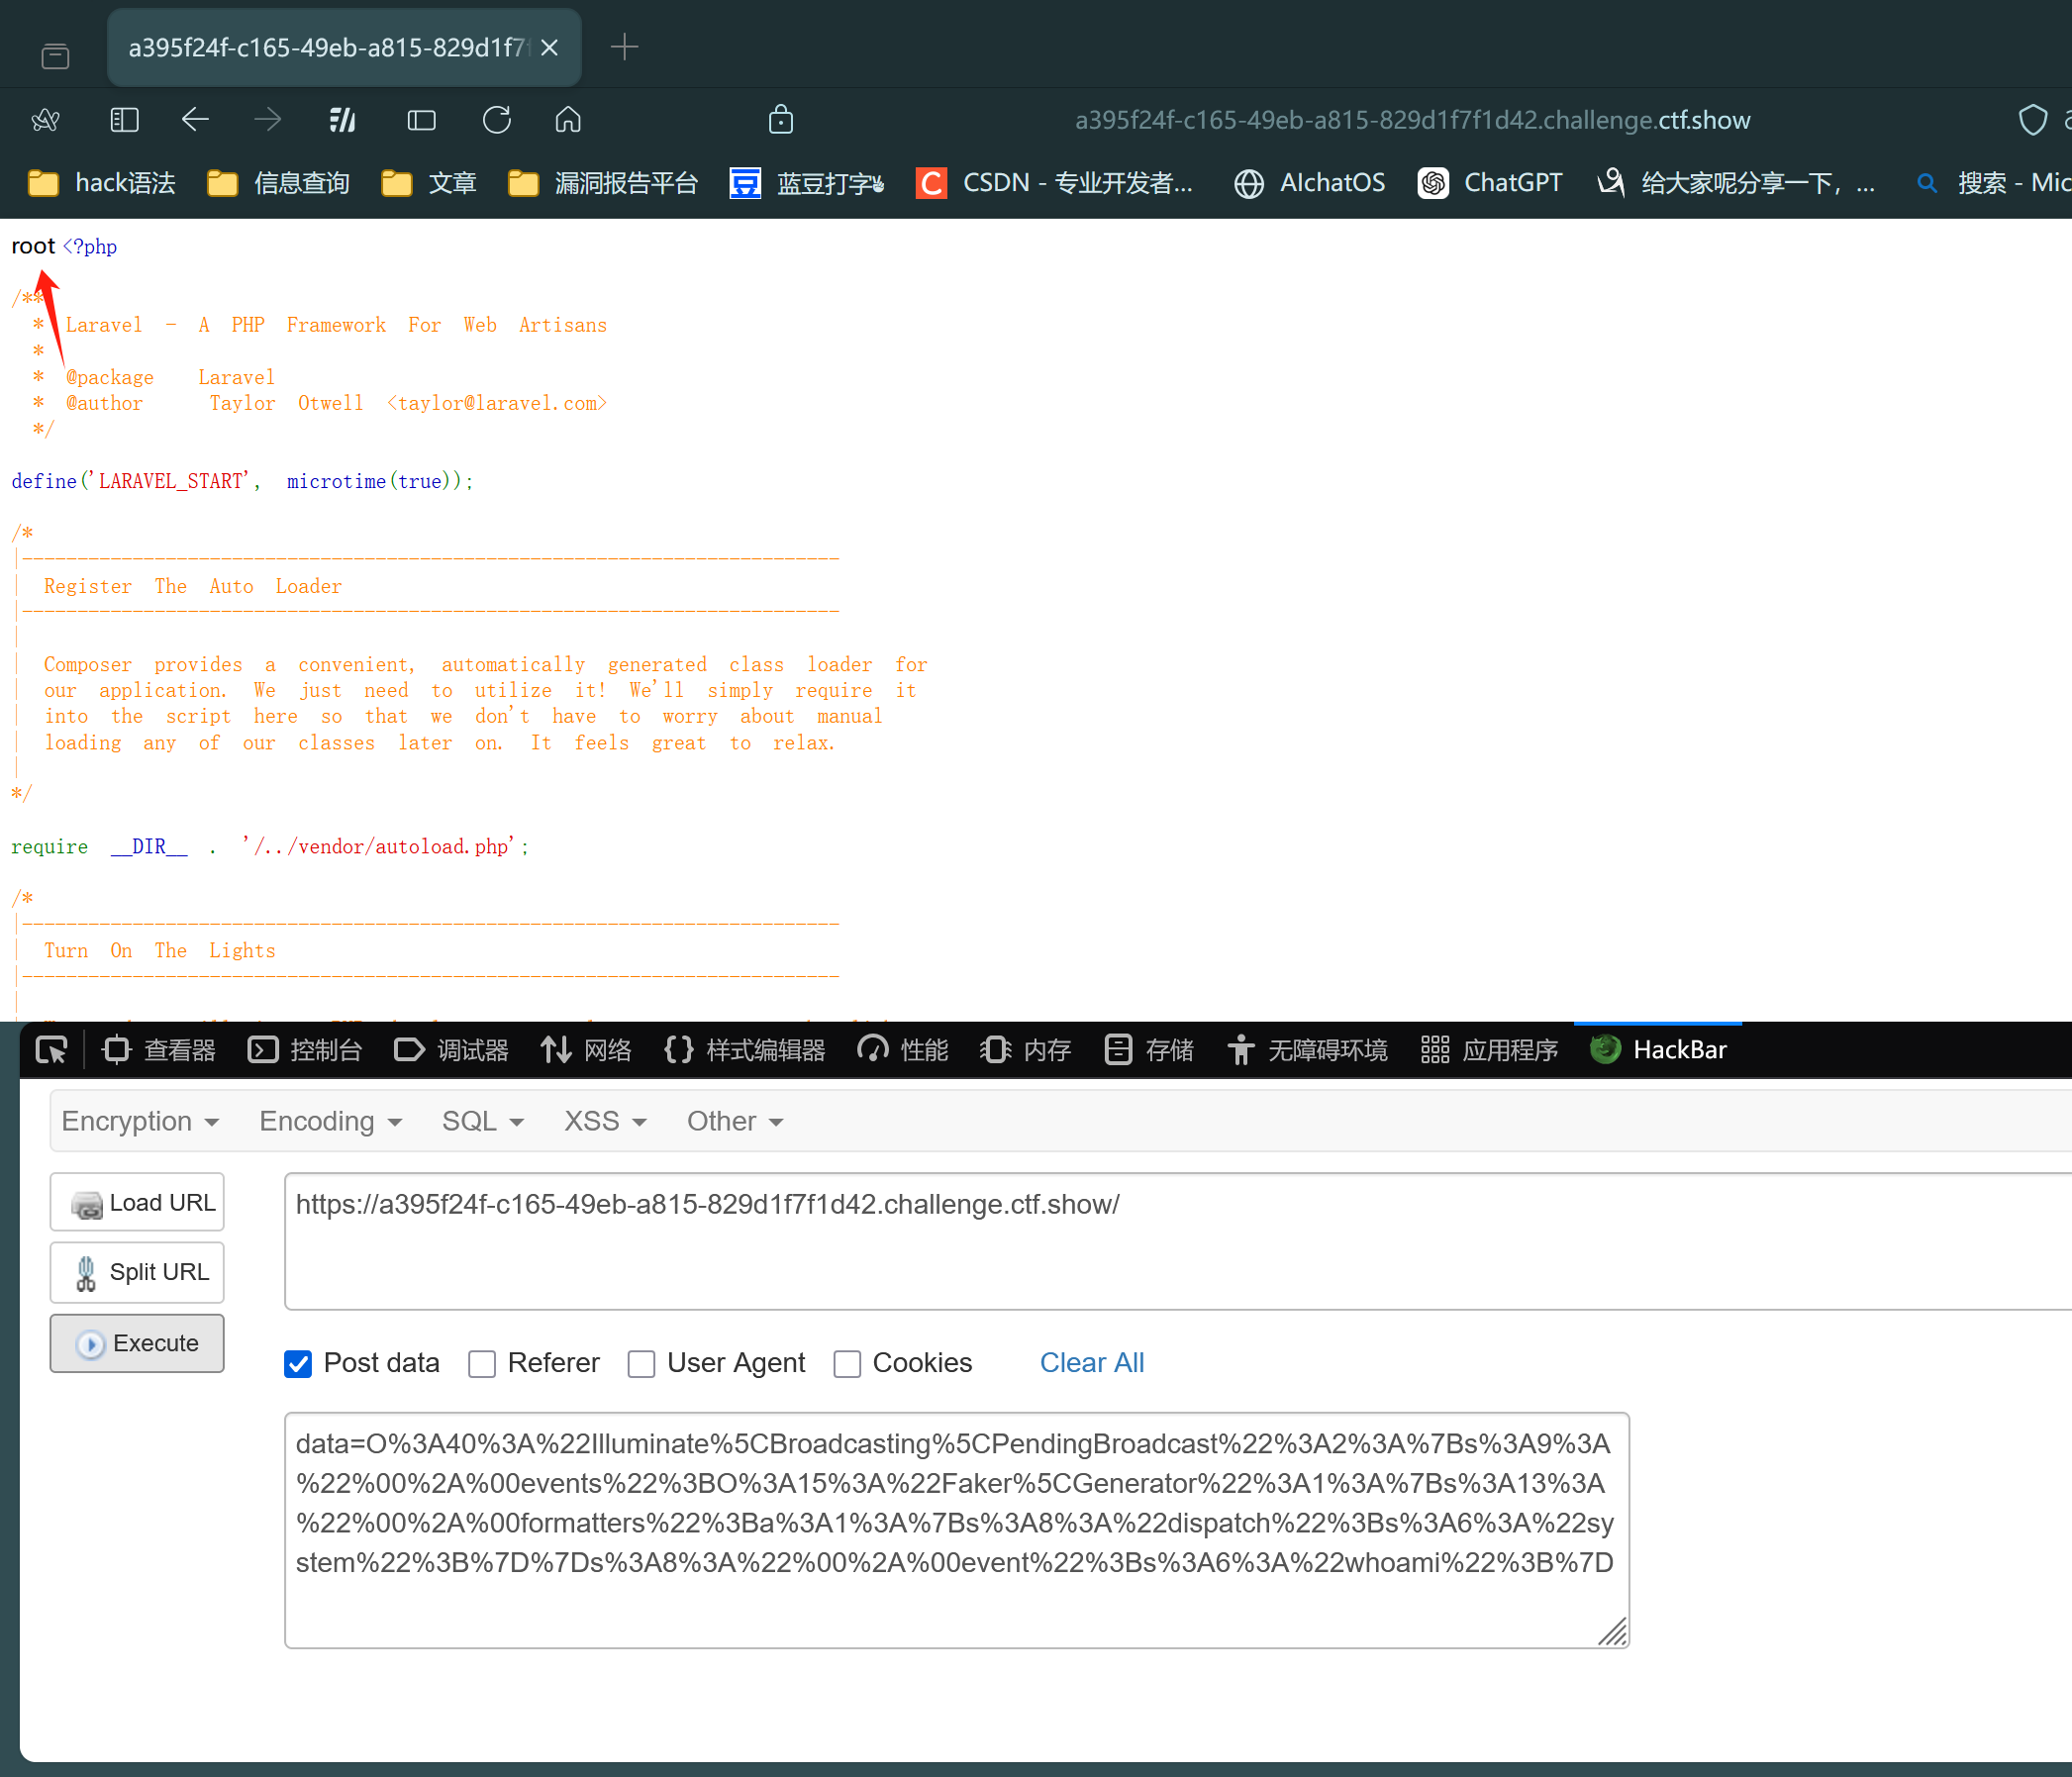Open the 网络 network devtools tab
The height and width of the screenshot is (1777, 2072).
tap(587, 1050)
